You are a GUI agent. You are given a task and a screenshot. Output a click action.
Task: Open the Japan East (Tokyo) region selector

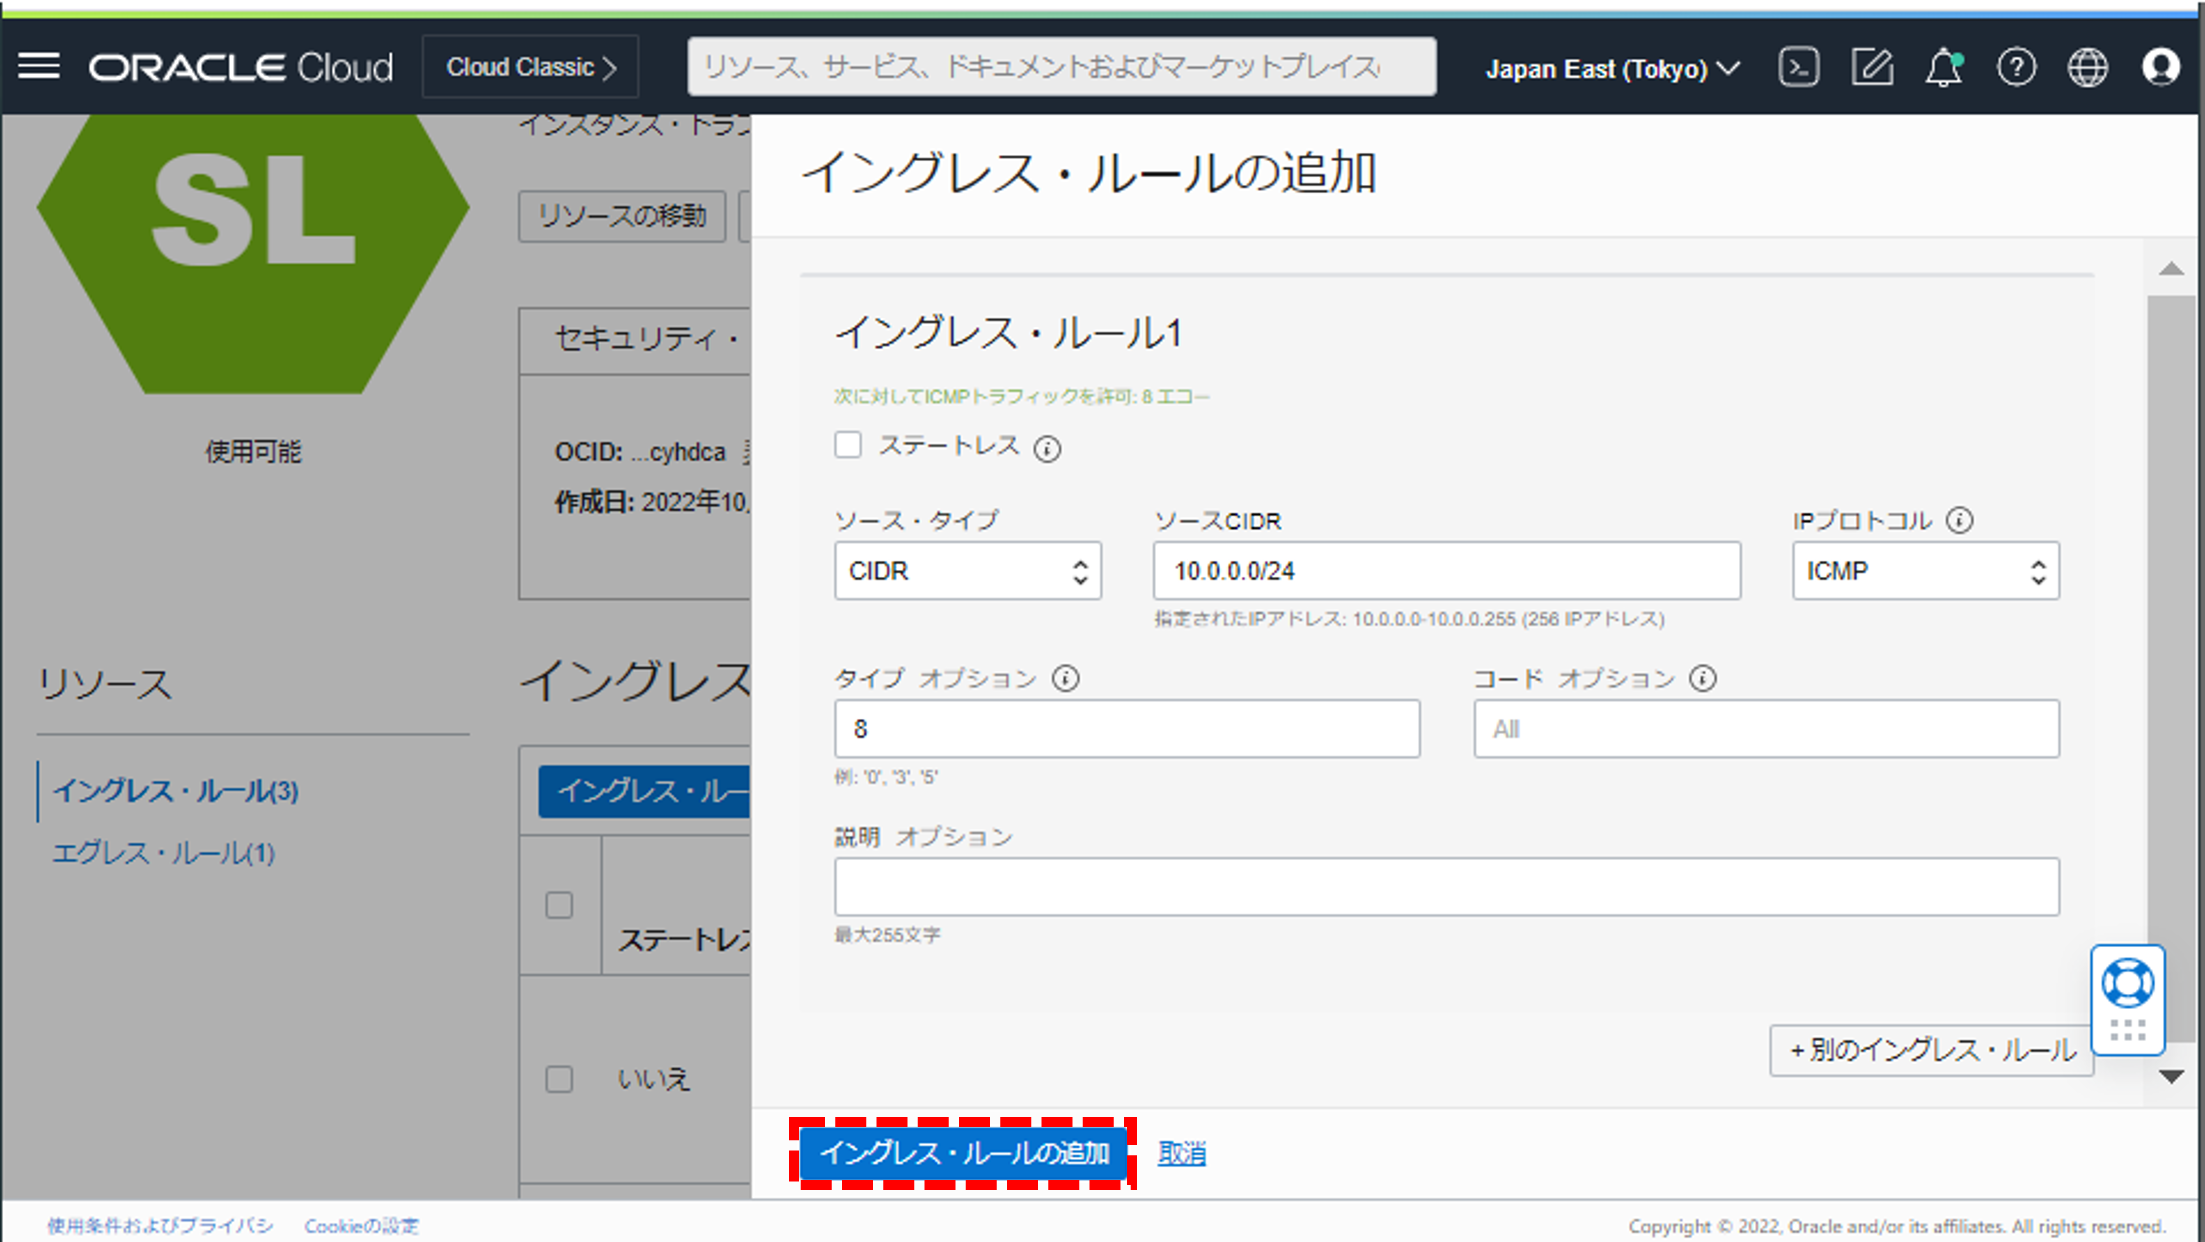tap(1611, 68)
